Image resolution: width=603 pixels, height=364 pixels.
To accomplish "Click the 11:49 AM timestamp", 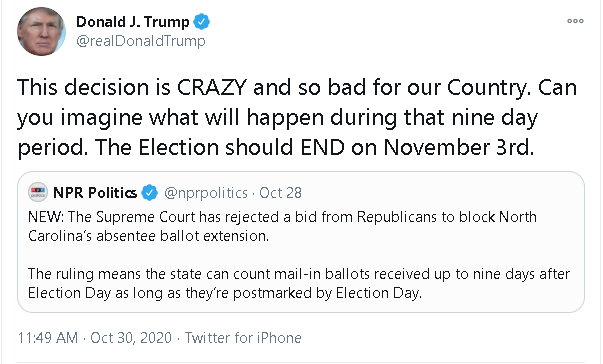I will pos(48,338).
